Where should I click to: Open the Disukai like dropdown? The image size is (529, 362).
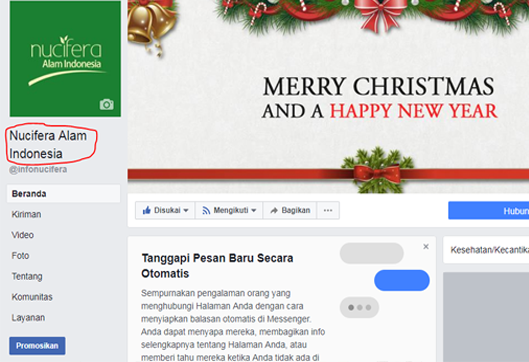(x=165, y=211)
